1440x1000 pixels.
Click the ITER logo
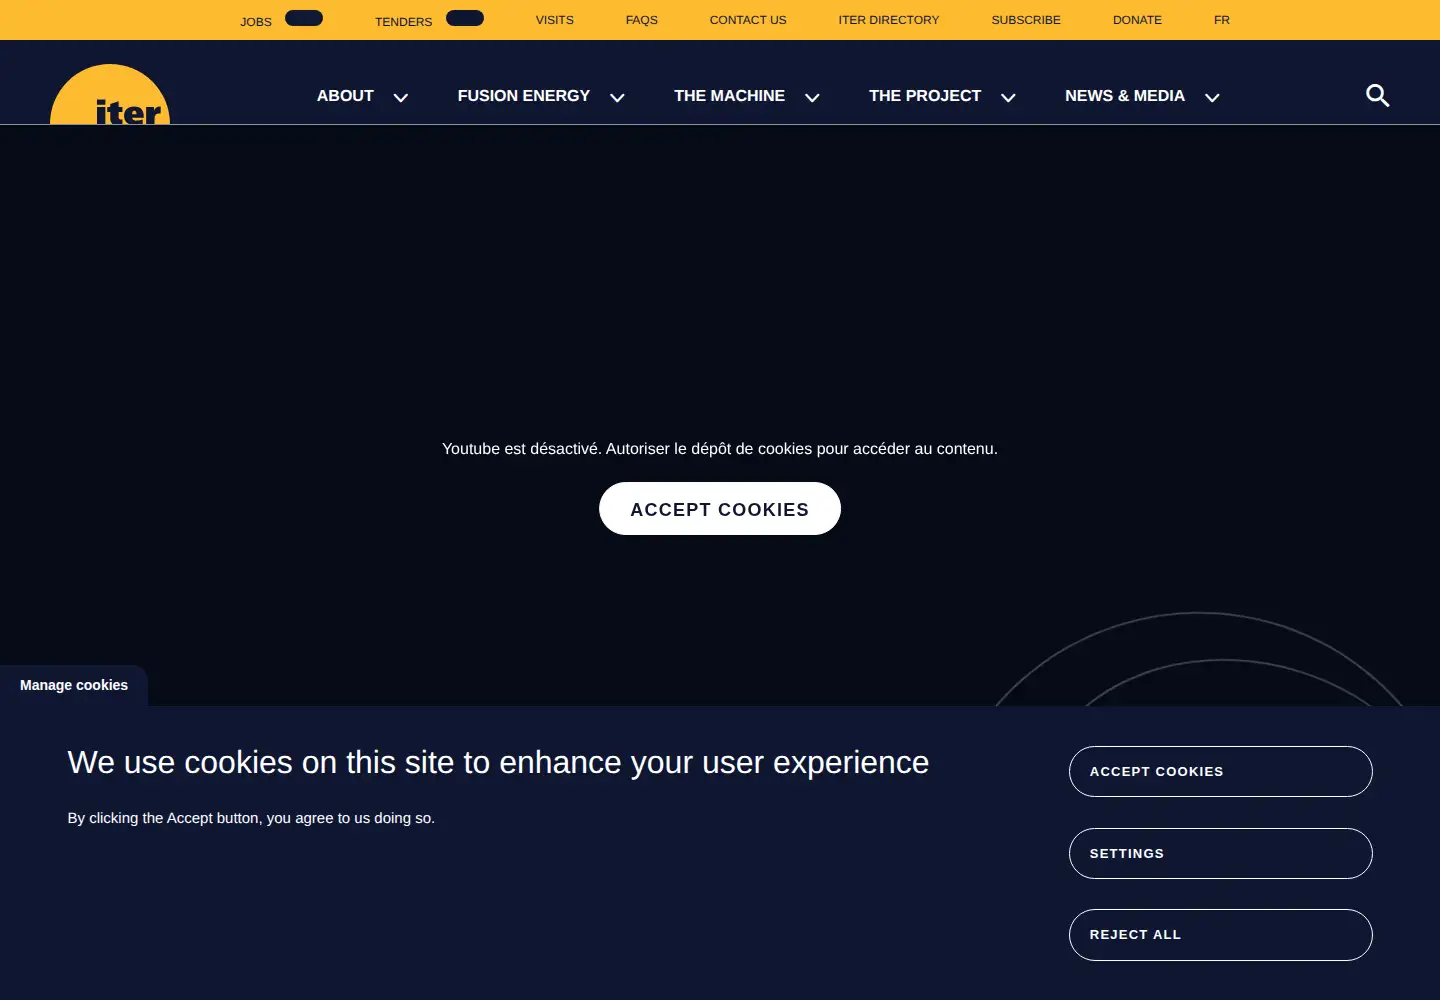coord(110,95)
